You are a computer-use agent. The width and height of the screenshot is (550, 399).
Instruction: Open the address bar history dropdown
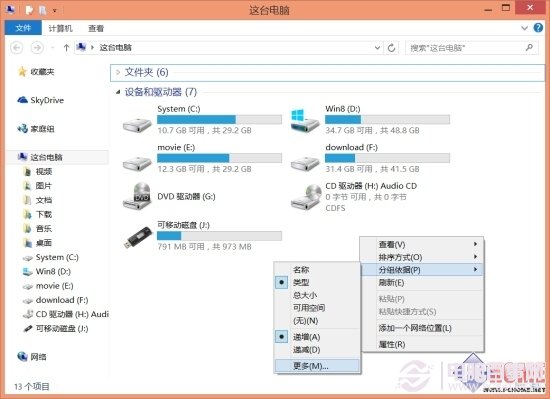pos(377,47)
